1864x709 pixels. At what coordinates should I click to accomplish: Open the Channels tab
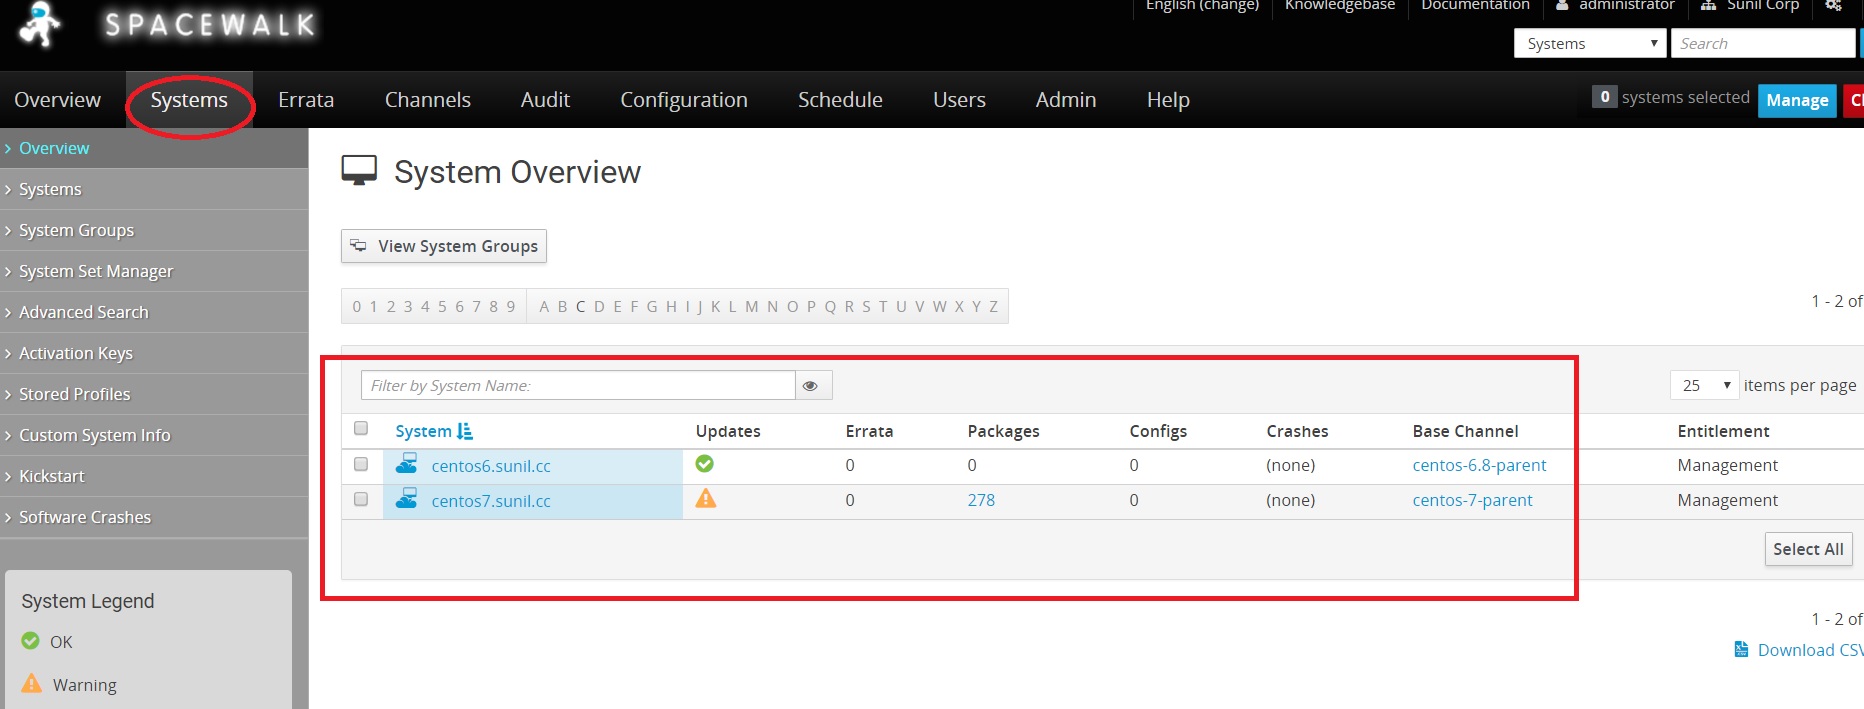428,100
